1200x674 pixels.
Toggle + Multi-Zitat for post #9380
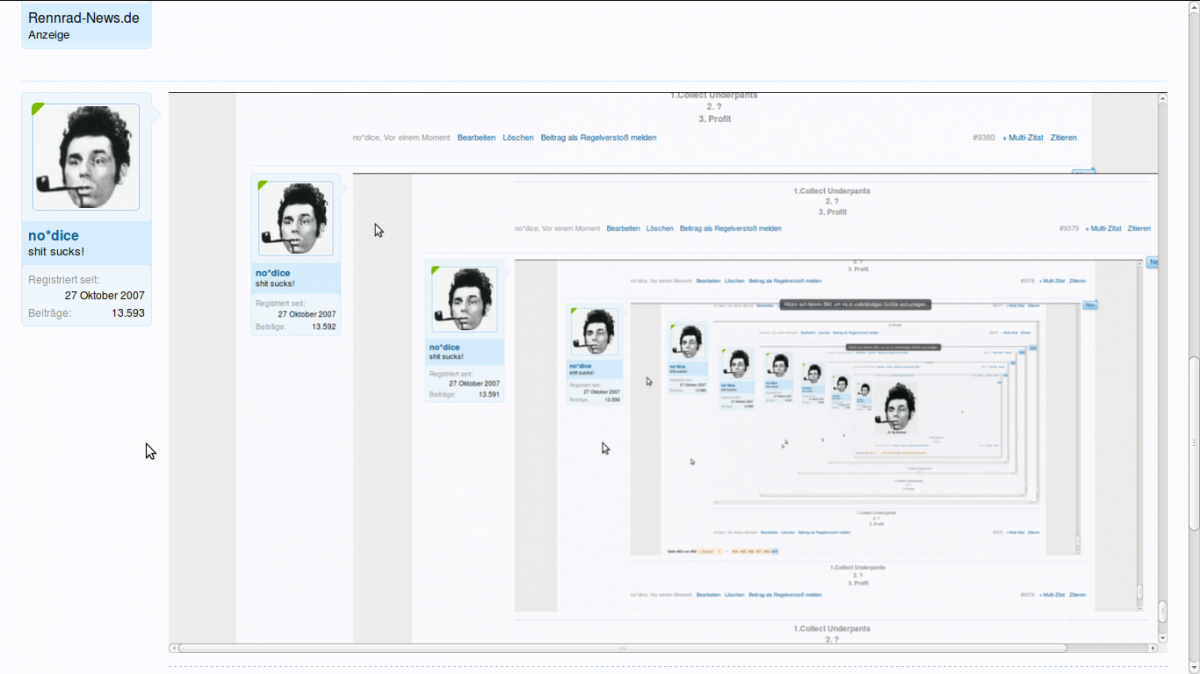1022,138
